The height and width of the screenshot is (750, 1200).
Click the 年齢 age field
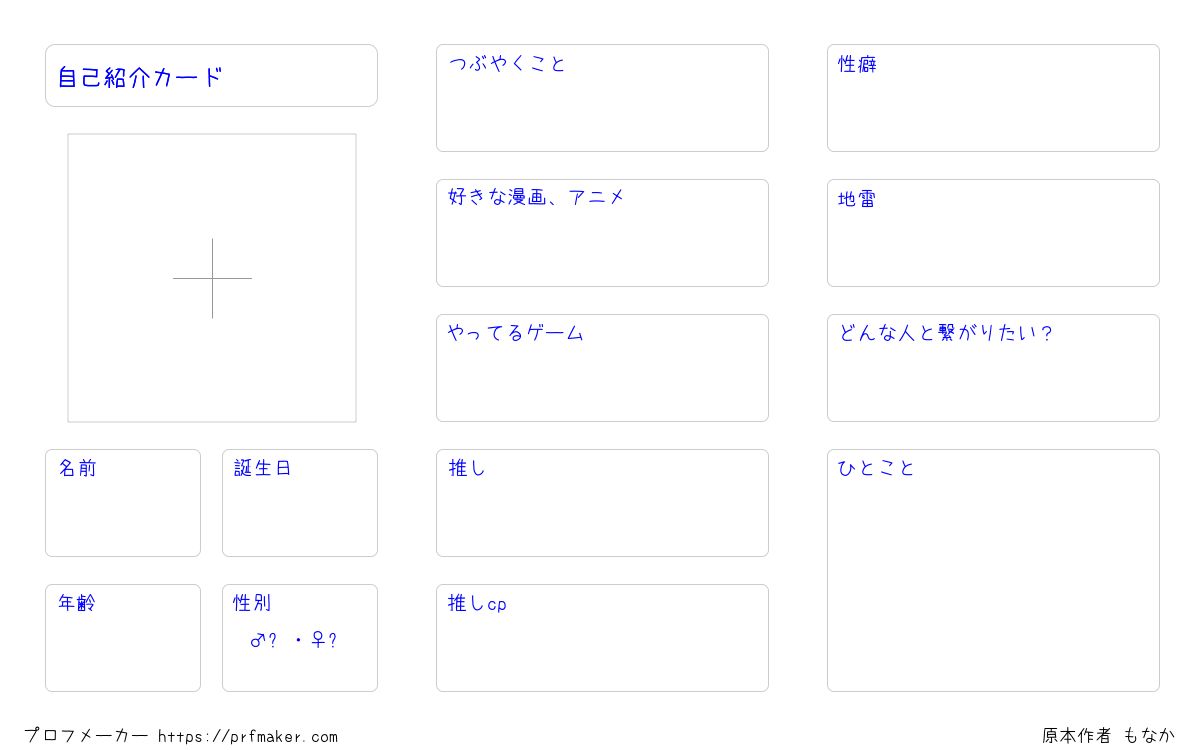click(x=123, y=638)
